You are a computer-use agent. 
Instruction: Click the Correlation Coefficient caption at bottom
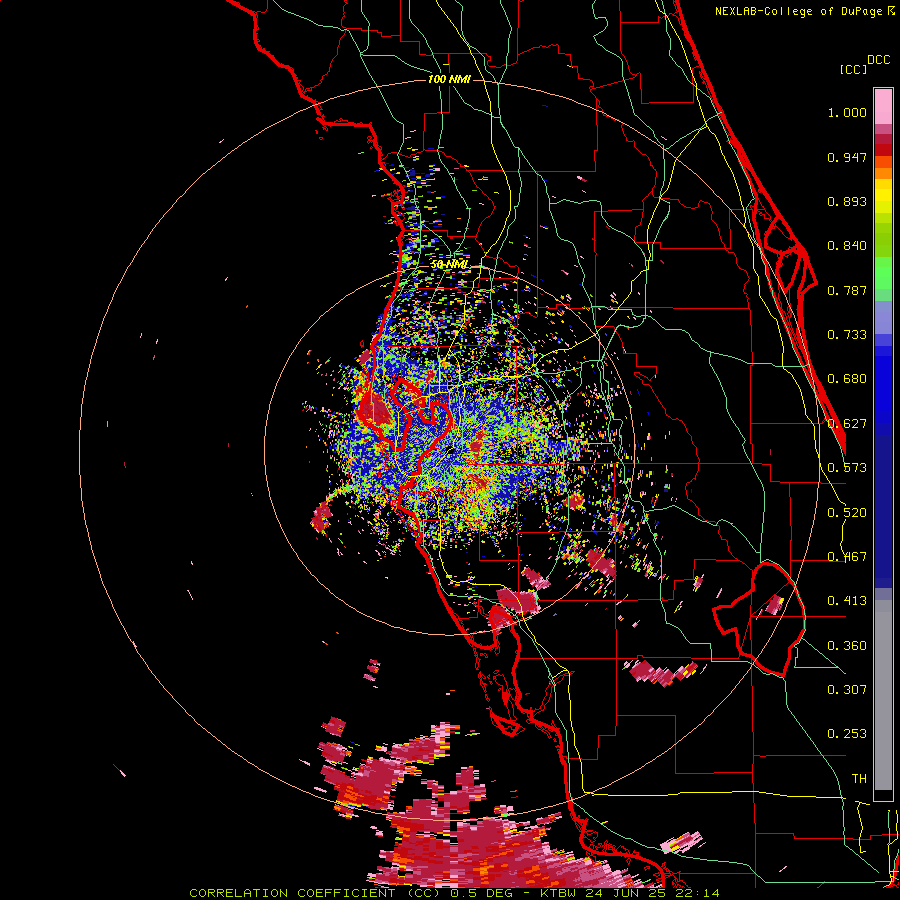coord(455,893)
